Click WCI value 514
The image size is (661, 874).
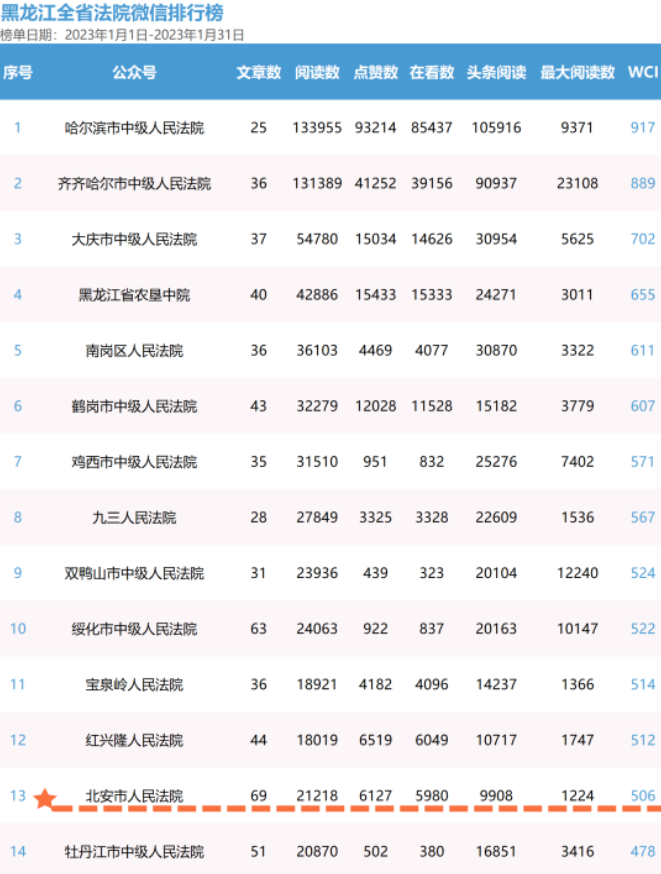pyautogui.click(x=643, y=684)
